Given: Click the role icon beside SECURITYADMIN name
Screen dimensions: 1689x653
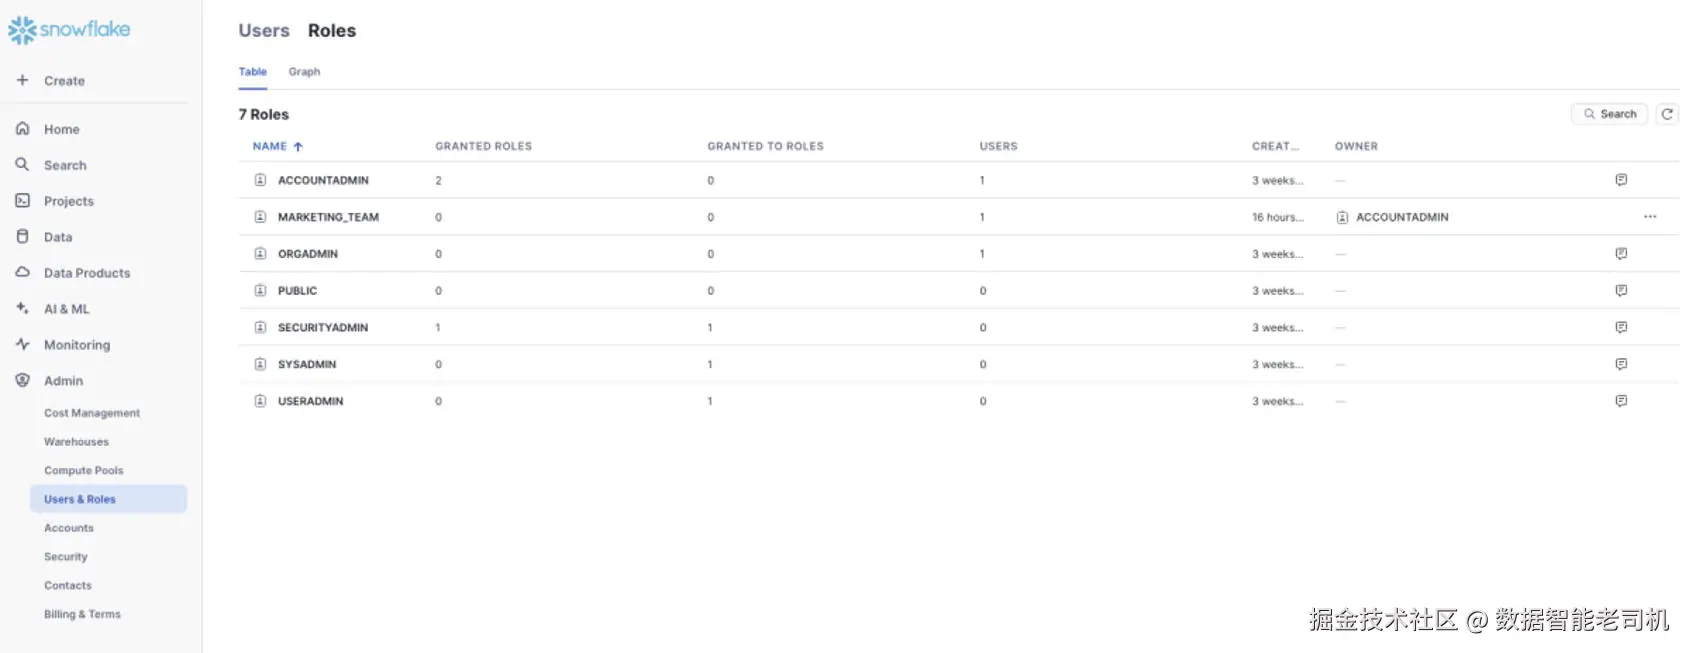Looking at the screenshot, I should click(x=260, y=327).
